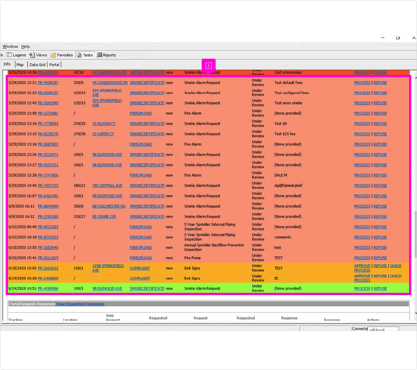Image resolution: width=417 pixels, height=370 pixels.
Task: Open the 25 ASPEN CT address link
Action: (x=103, y=134)
